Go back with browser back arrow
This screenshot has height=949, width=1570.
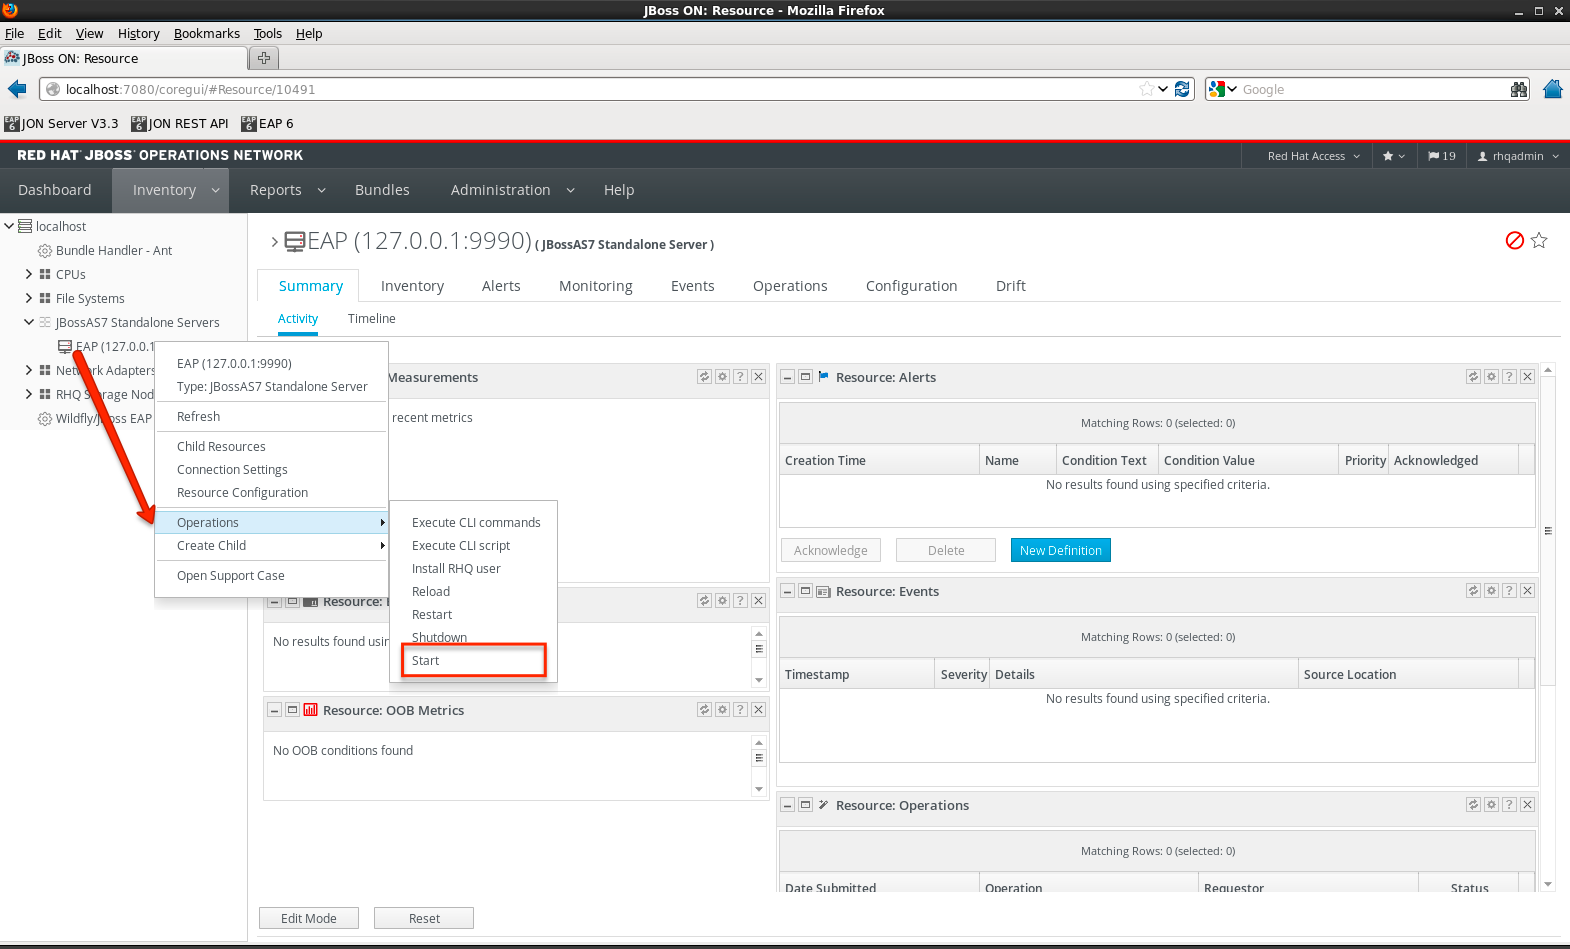click(x=17, y=89)
